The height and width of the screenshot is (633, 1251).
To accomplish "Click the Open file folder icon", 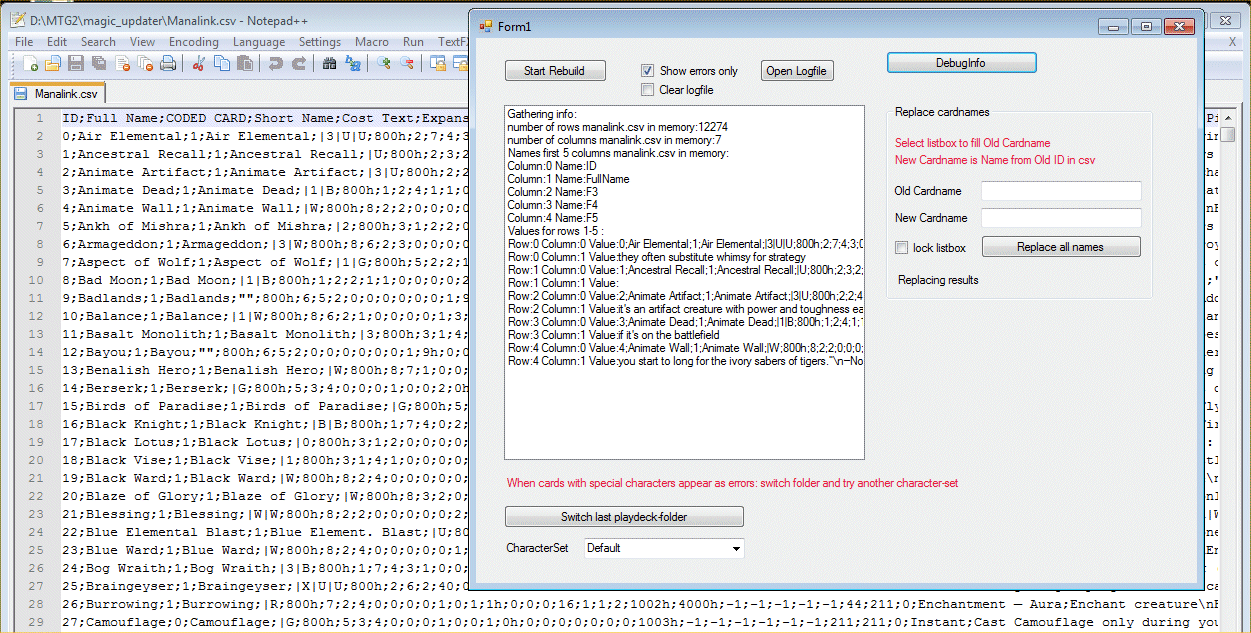I will (x=52, y=64).
